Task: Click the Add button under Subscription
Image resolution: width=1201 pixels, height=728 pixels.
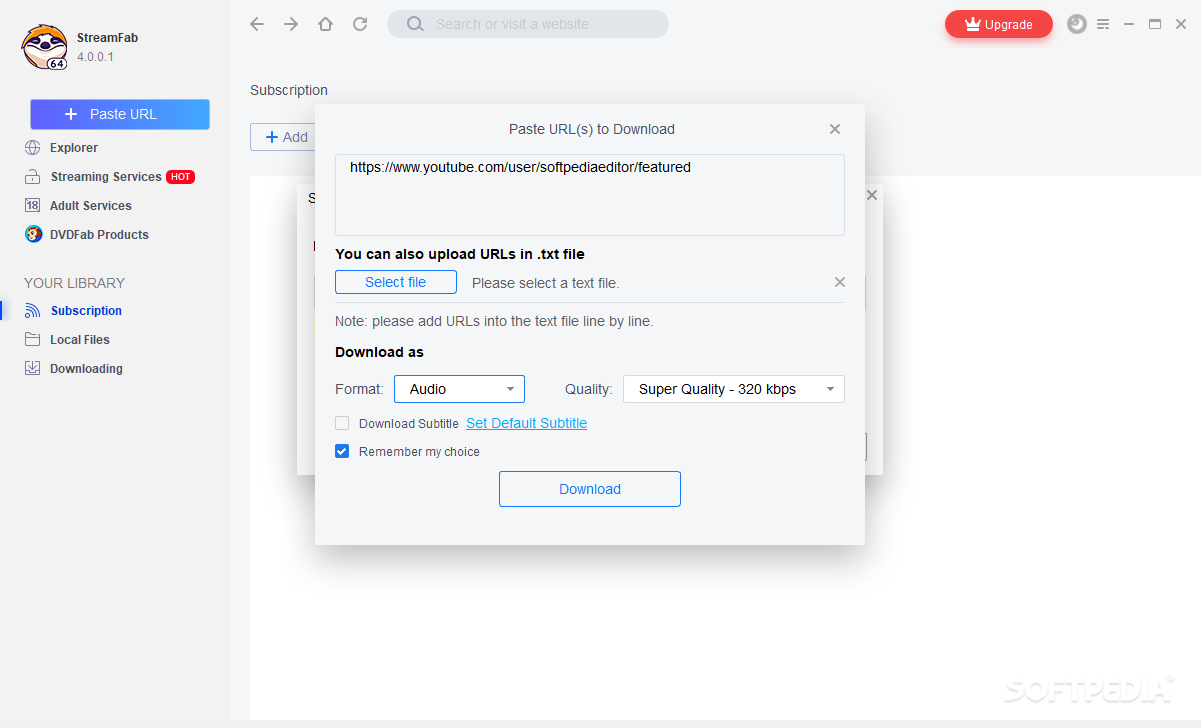Action: 283,137
